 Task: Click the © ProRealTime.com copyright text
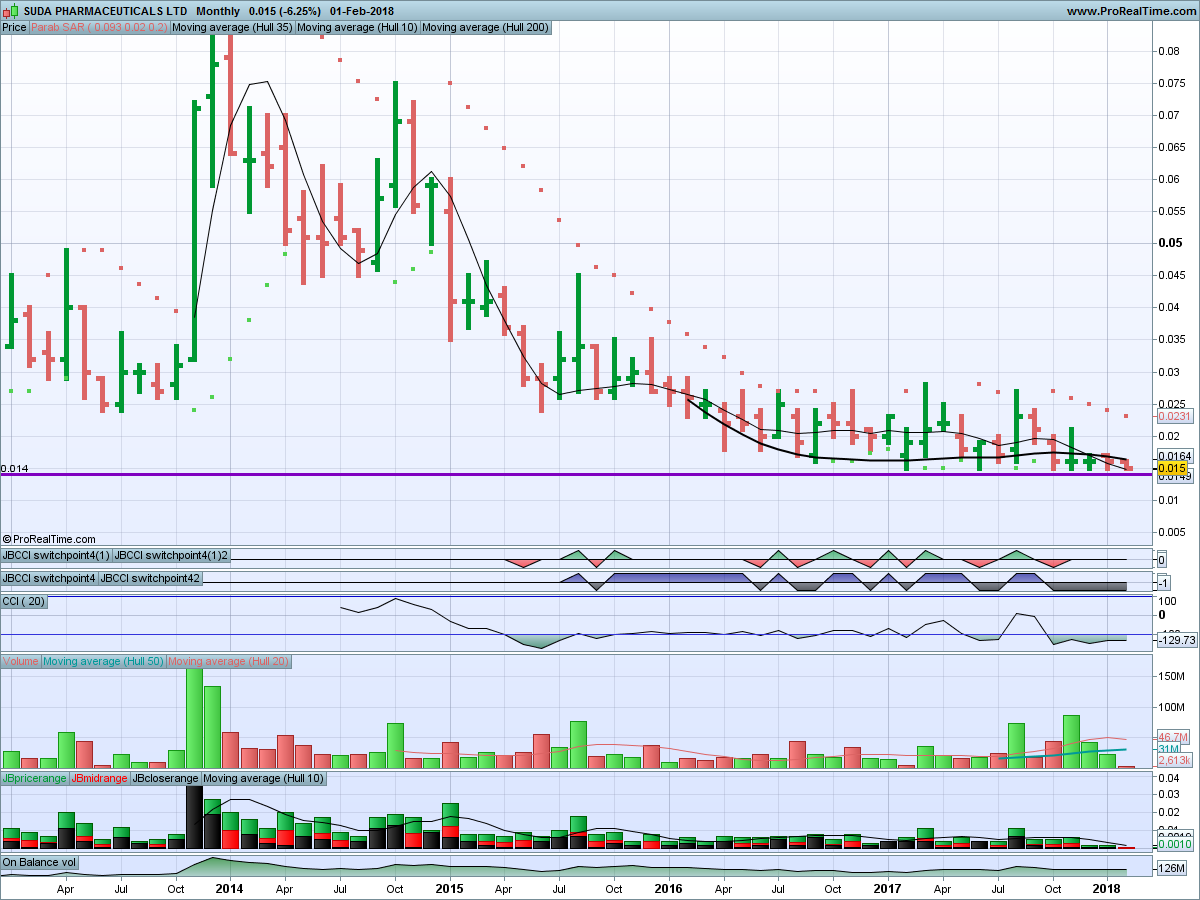click(49, 539)
